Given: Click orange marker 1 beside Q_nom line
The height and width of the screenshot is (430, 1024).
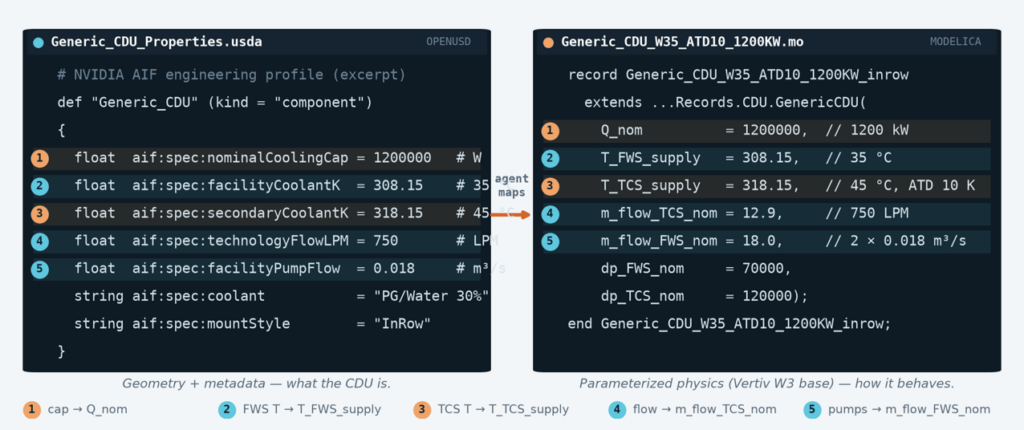Looking at the screenshot, I should coord(551,131).
